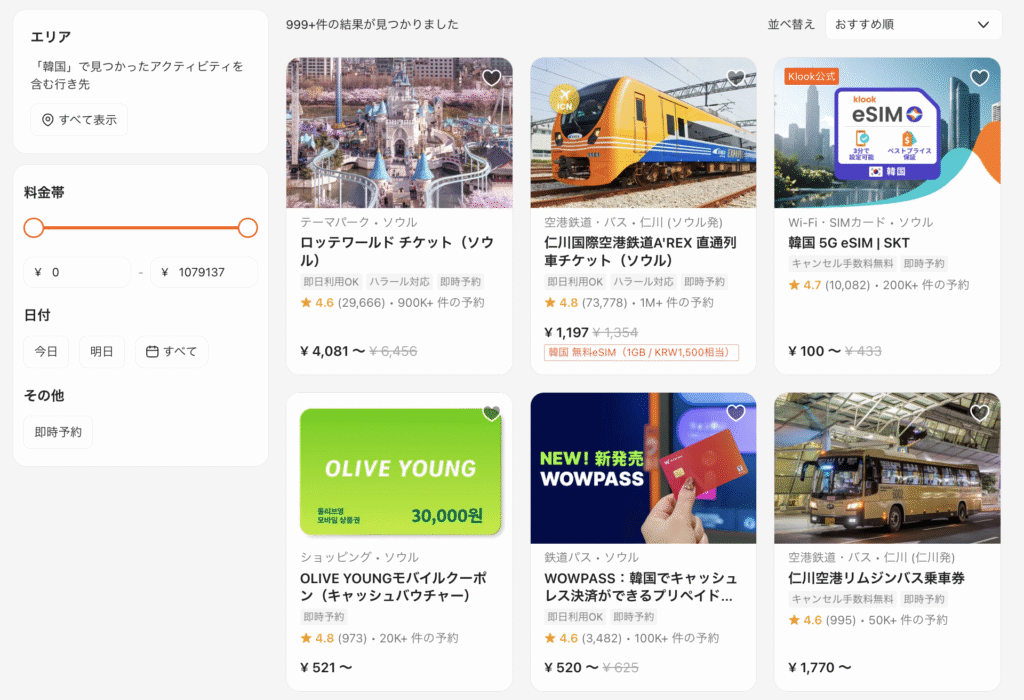Viewport: 1024px width, 700px height.
Task: Click the minimum price slider handle
Action: pyautogui.click(x=33, y=228)
